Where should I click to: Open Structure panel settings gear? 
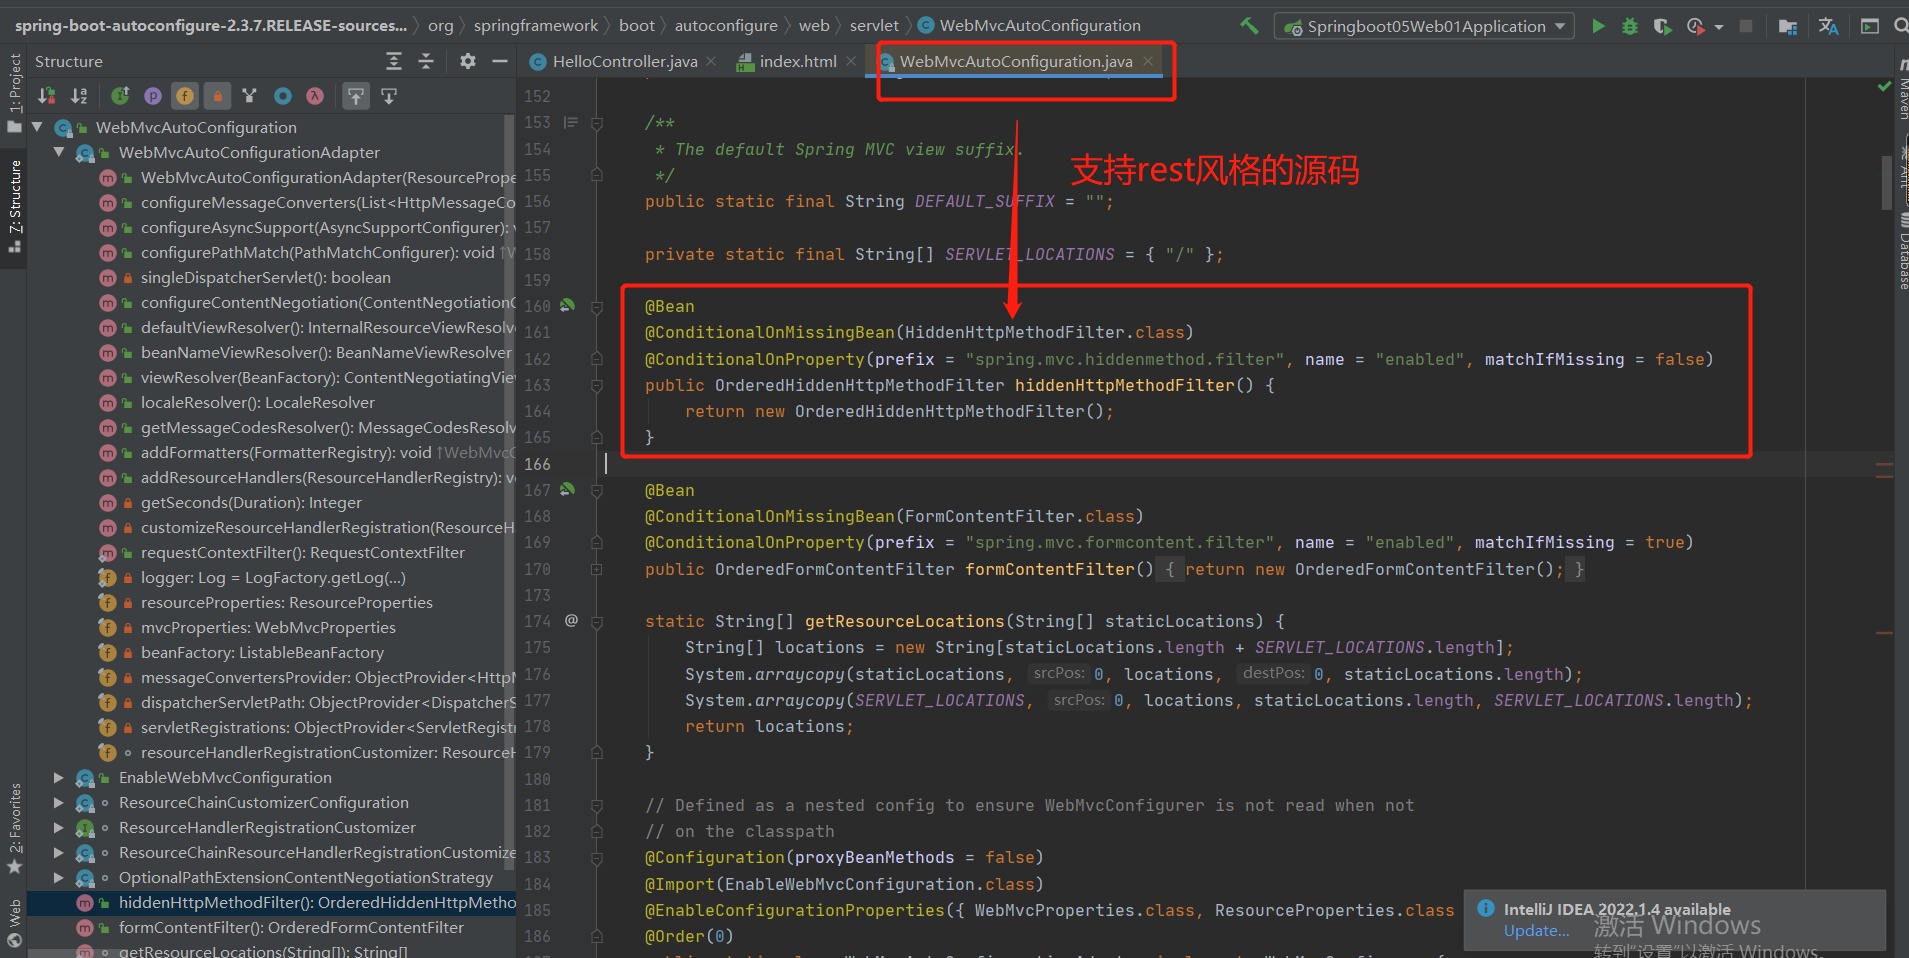468,61
